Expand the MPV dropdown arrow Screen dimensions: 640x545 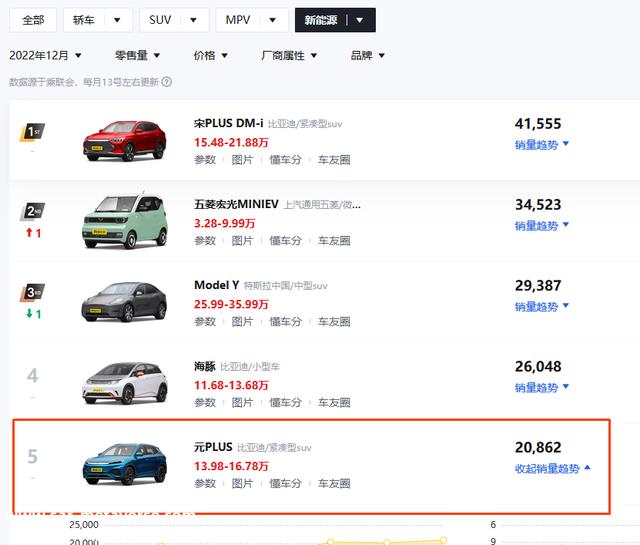[x=273, y=20]
